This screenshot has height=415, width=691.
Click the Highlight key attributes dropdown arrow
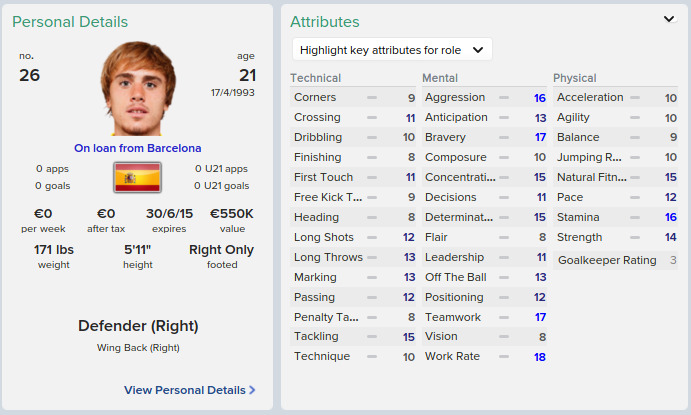point(478,50)
